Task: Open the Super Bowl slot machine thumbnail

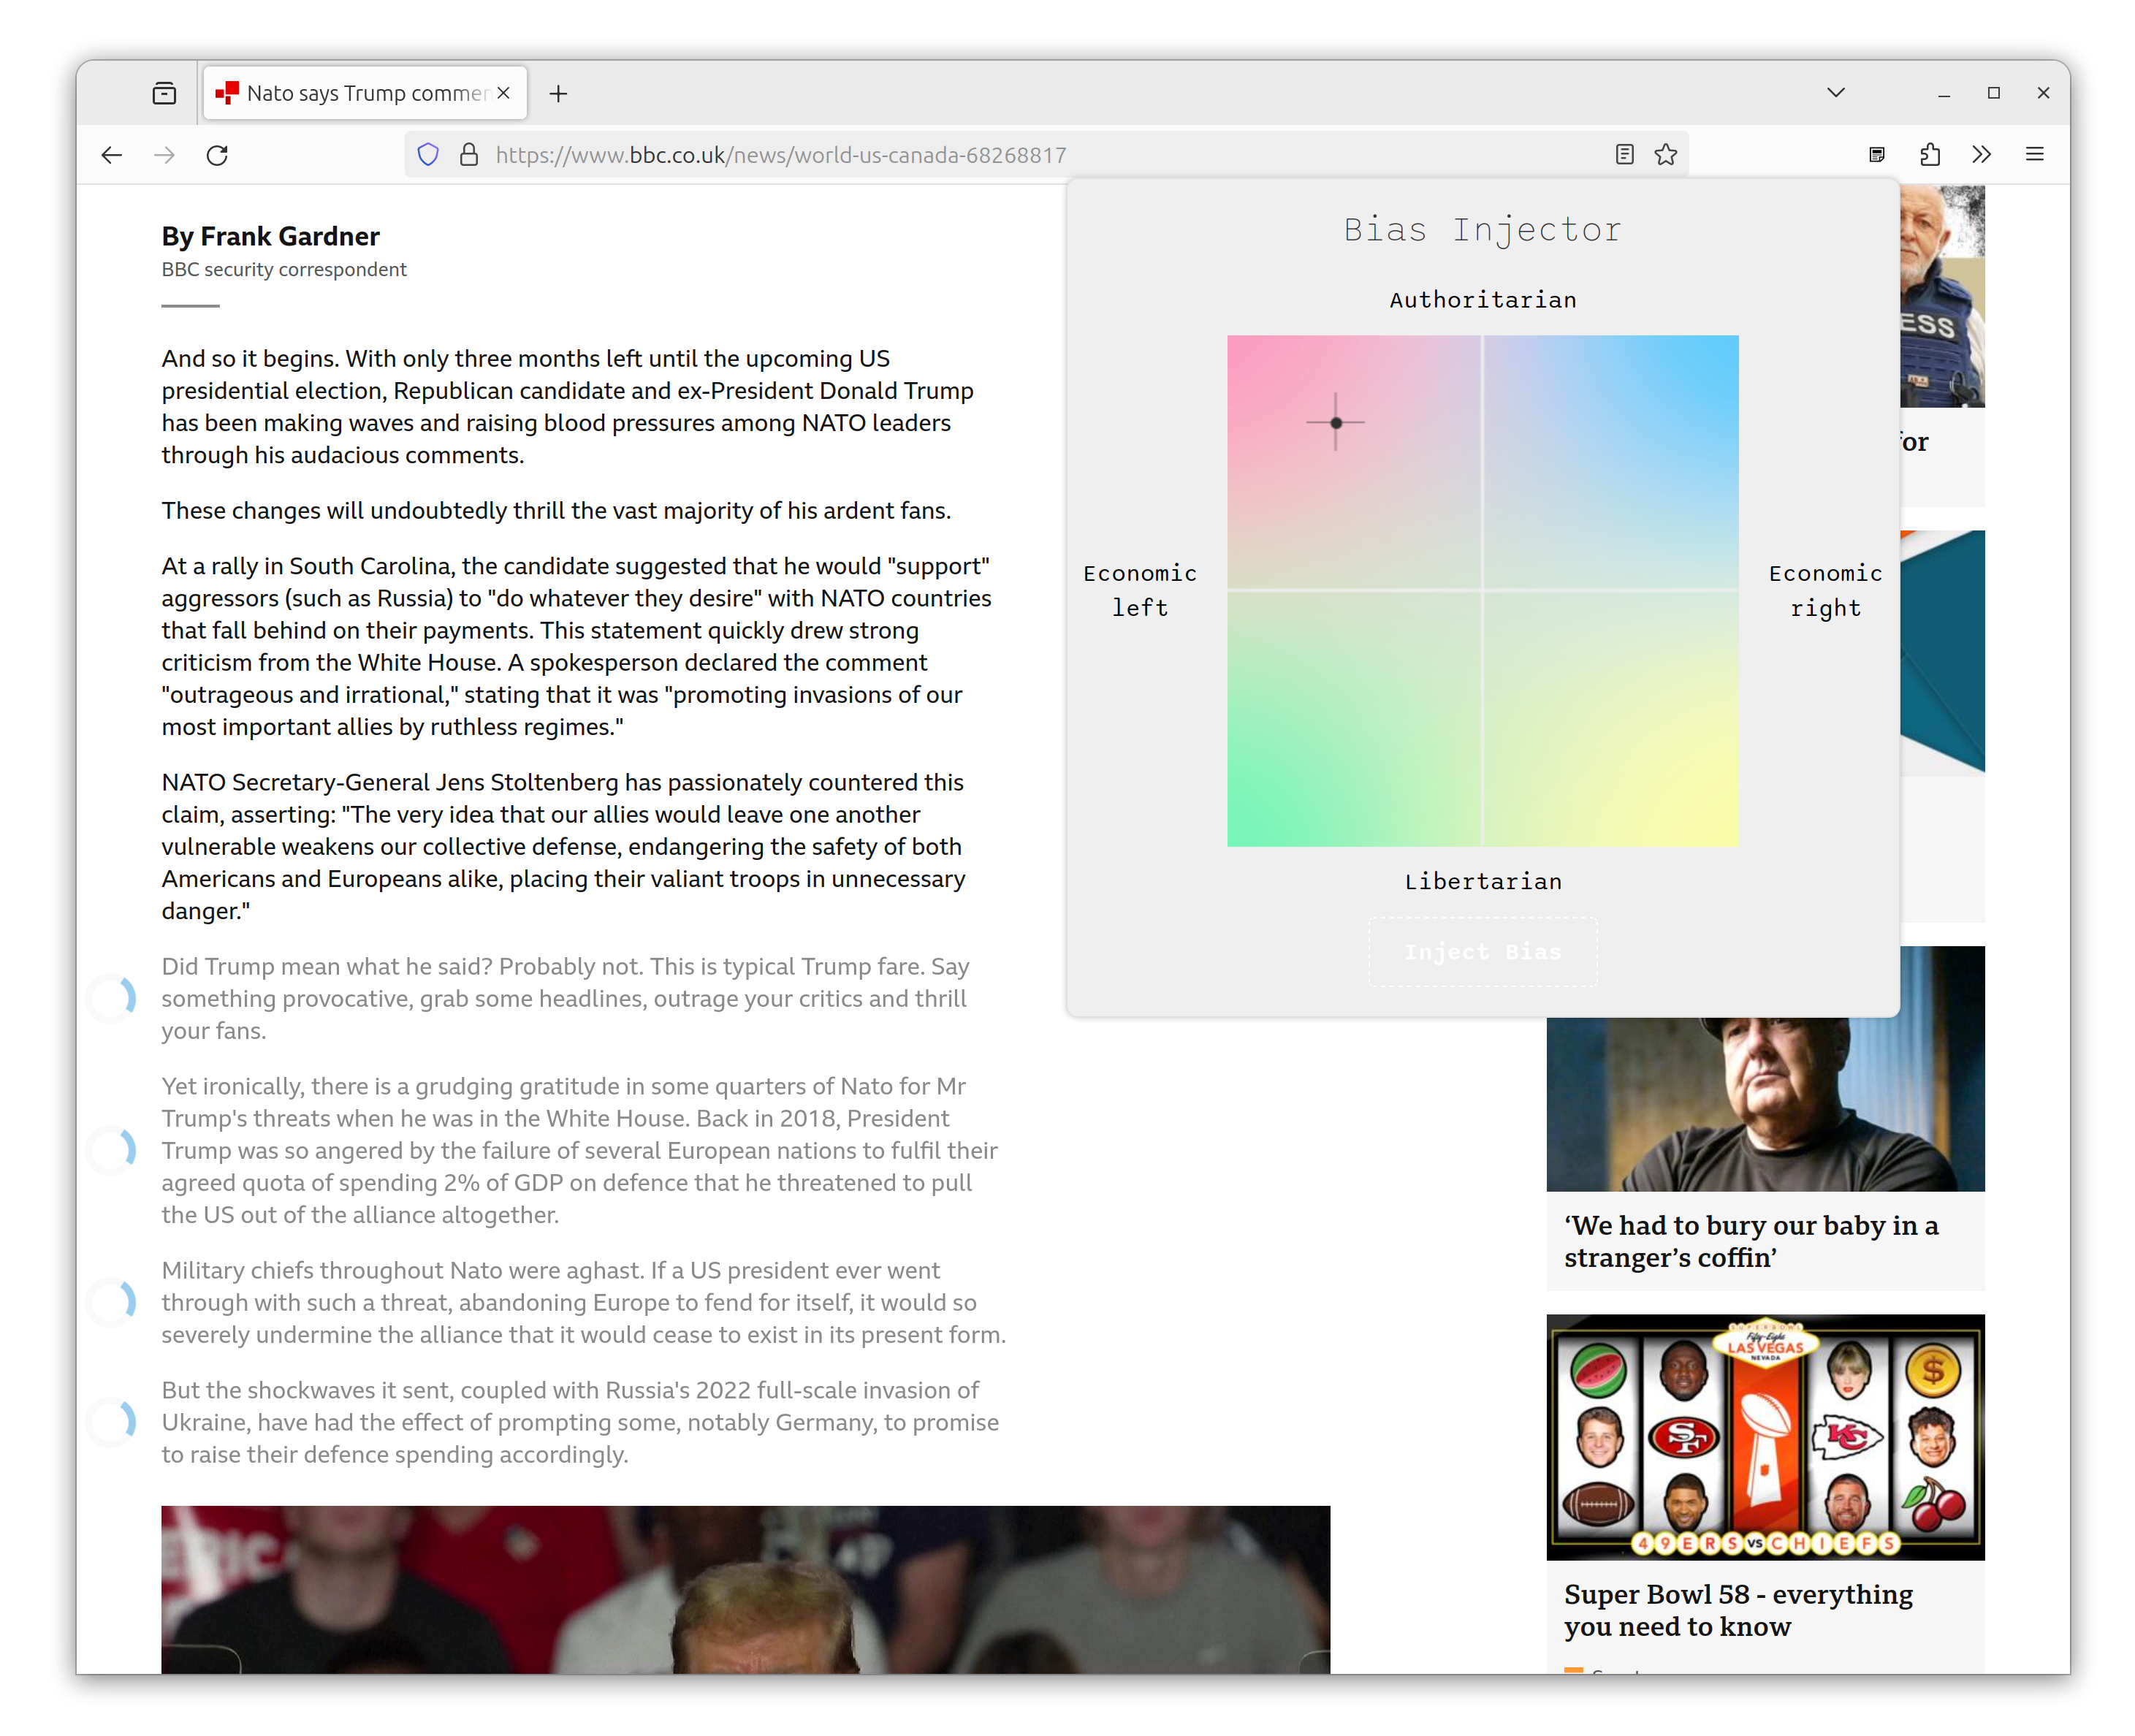Action: pos(1765,1437)
